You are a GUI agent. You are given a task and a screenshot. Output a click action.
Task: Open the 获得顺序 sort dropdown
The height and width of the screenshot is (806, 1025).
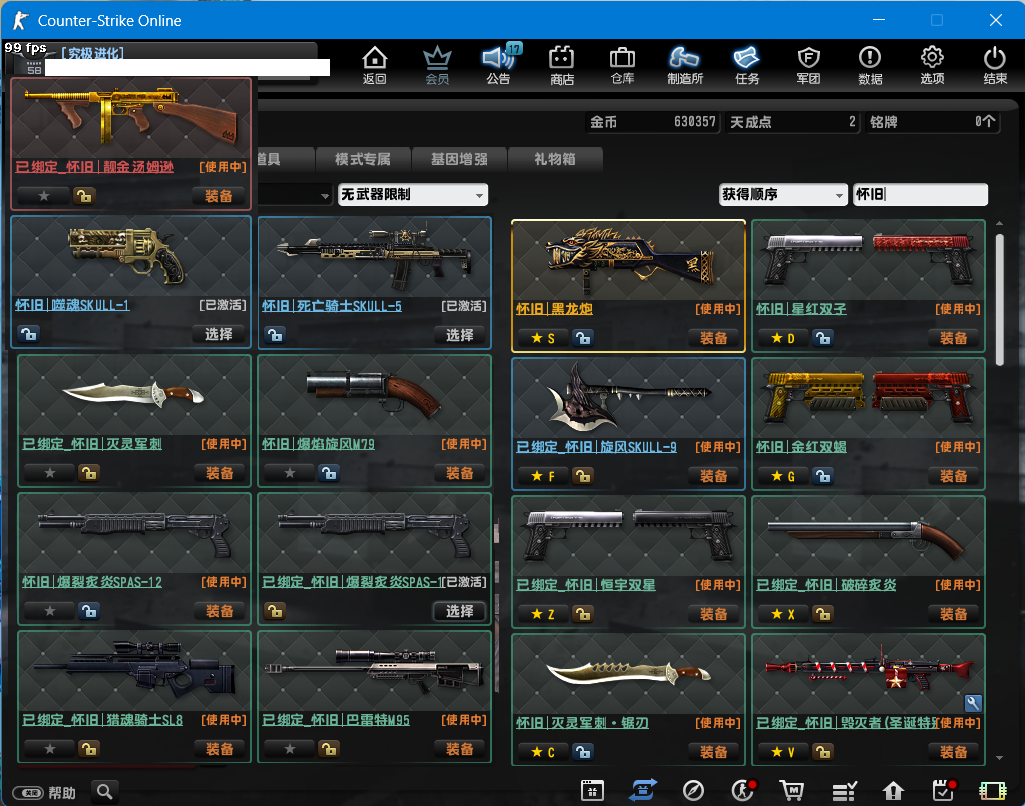coord(782,194)
